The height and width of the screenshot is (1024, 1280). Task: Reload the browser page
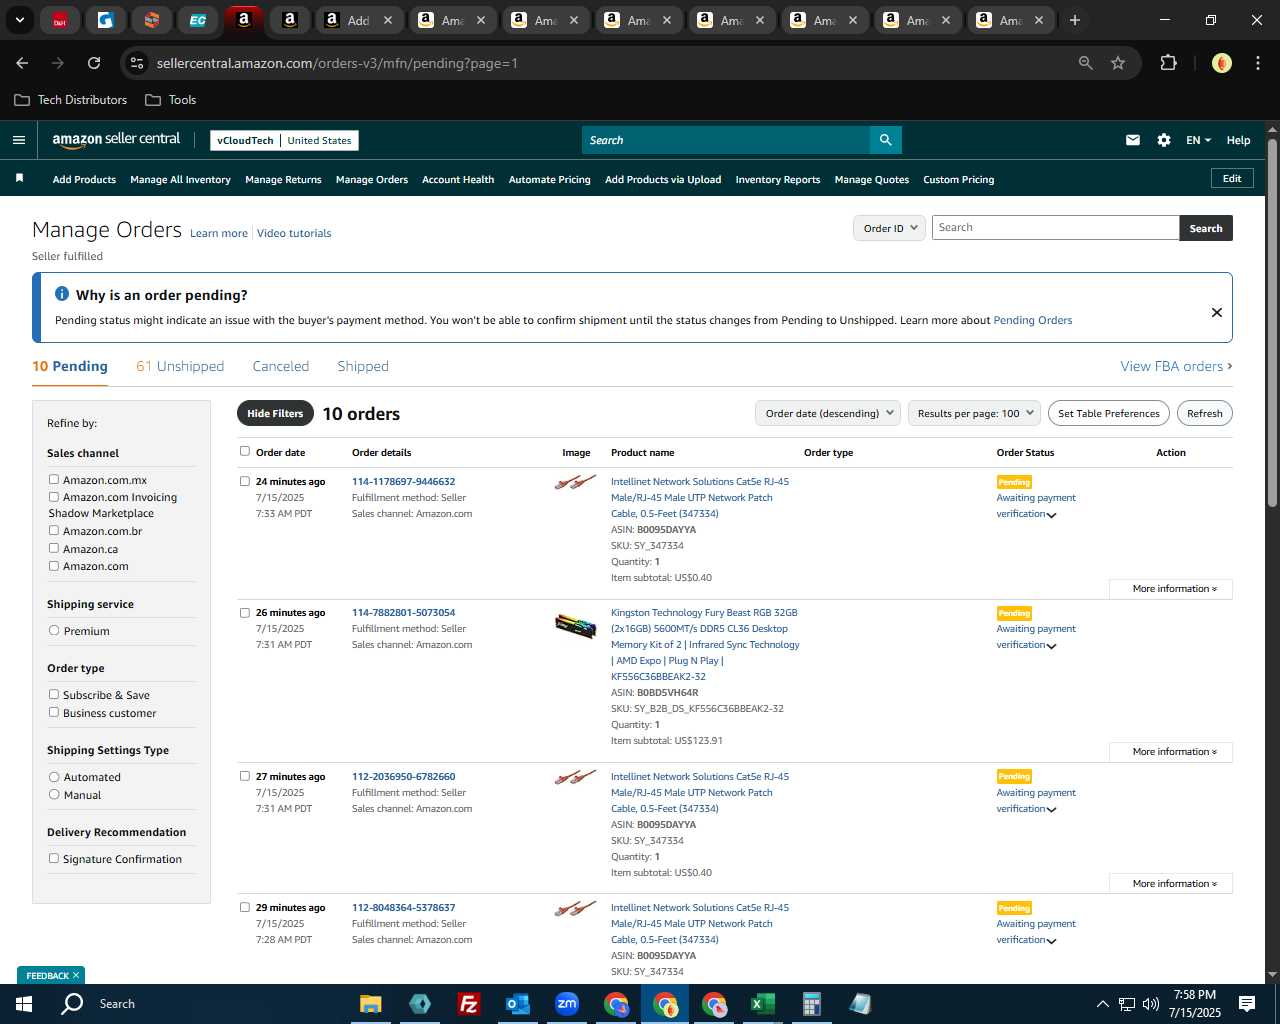click(x=94, y=63)
